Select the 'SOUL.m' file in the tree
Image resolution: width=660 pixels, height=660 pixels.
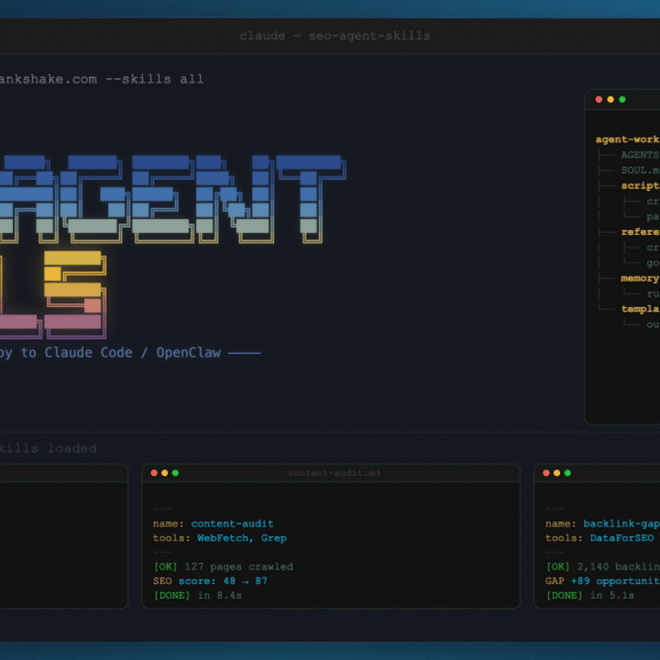point(640,170)
